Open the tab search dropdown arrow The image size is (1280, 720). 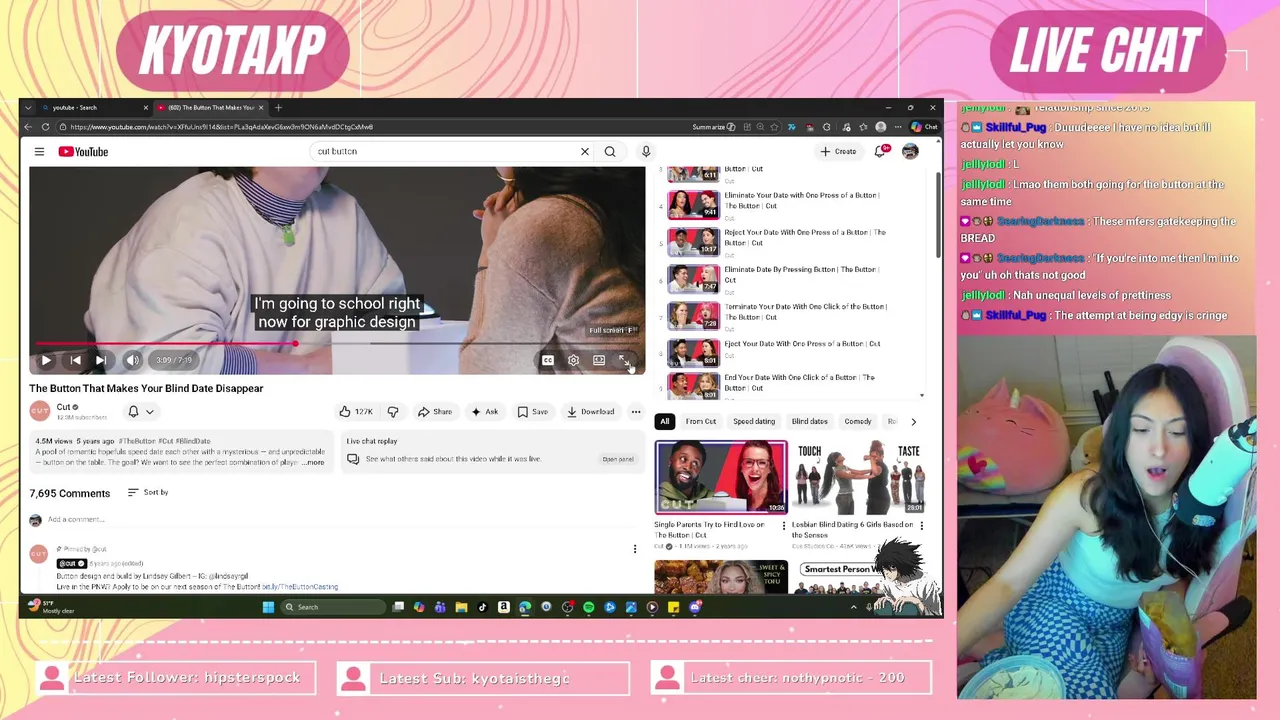click(x=28, y=107)
